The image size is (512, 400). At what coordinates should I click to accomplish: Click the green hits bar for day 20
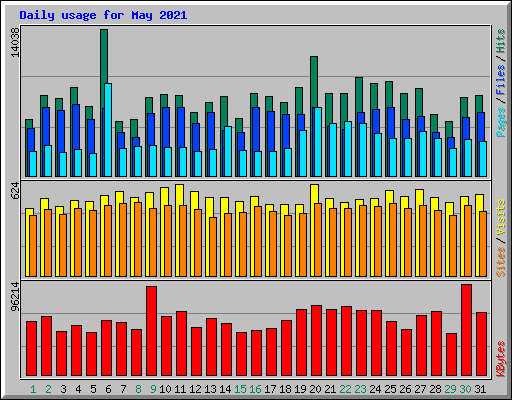[x=314, y=82]
